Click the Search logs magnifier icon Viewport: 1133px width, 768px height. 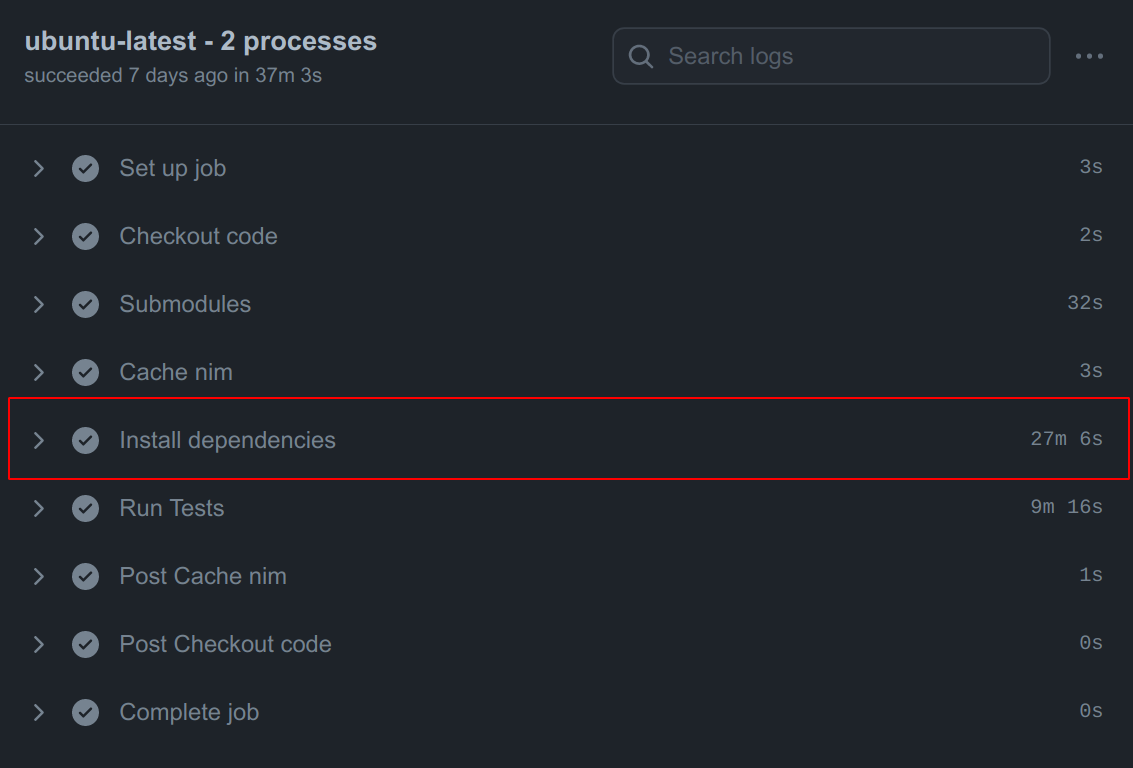(640, 56)
